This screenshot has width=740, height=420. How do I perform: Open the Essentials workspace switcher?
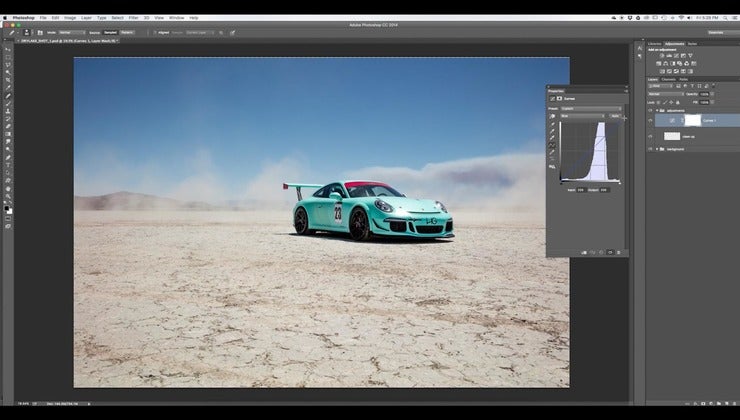pos(722,33)
